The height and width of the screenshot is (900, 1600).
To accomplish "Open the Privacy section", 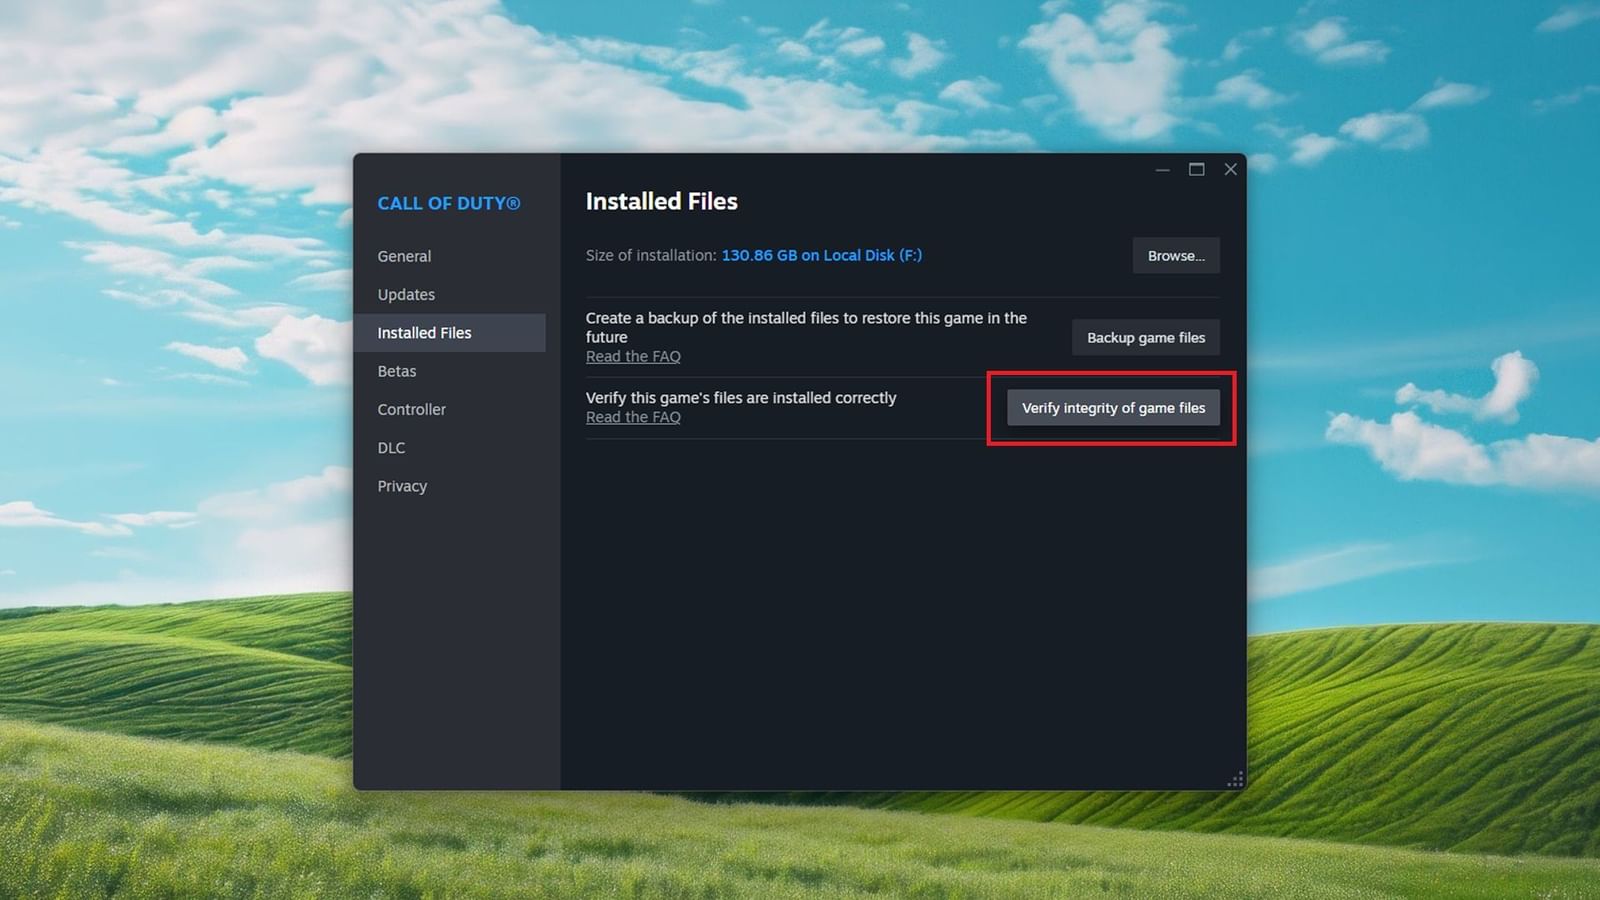I will pyautogui.click(x=402, y=485).
